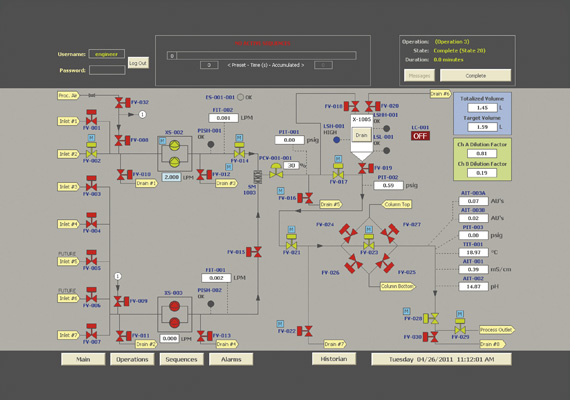Click the FV-011 valve near Drain #2
This screenshot has width=570, height=400.
pos(124,336)
